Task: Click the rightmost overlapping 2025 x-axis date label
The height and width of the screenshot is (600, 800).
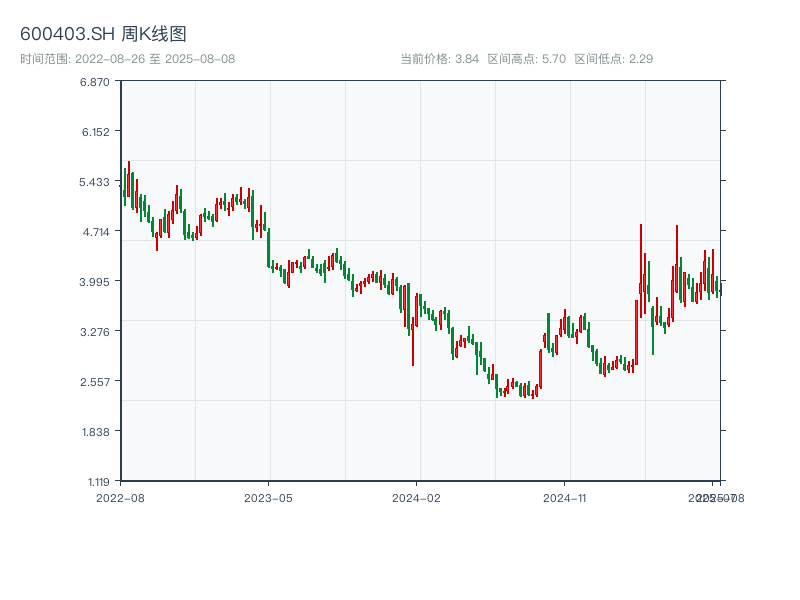Action: [x=725, y=497]
